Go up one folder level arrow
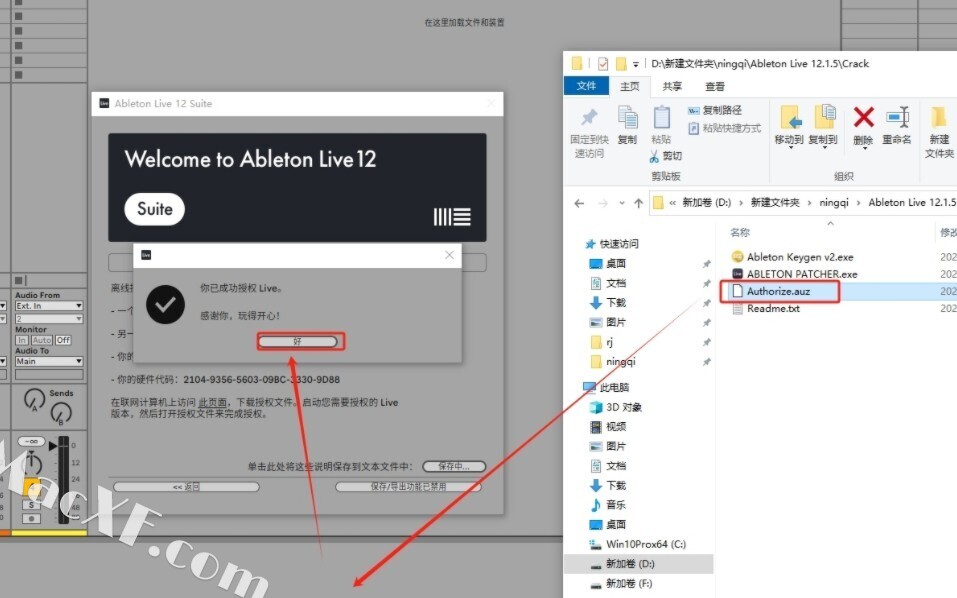 coord(638,203)
